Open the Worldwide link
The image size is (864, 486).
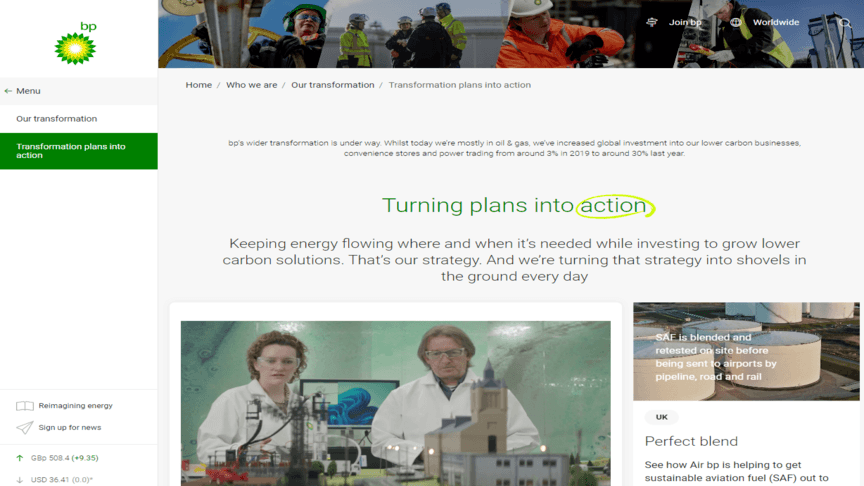point(776,22)
